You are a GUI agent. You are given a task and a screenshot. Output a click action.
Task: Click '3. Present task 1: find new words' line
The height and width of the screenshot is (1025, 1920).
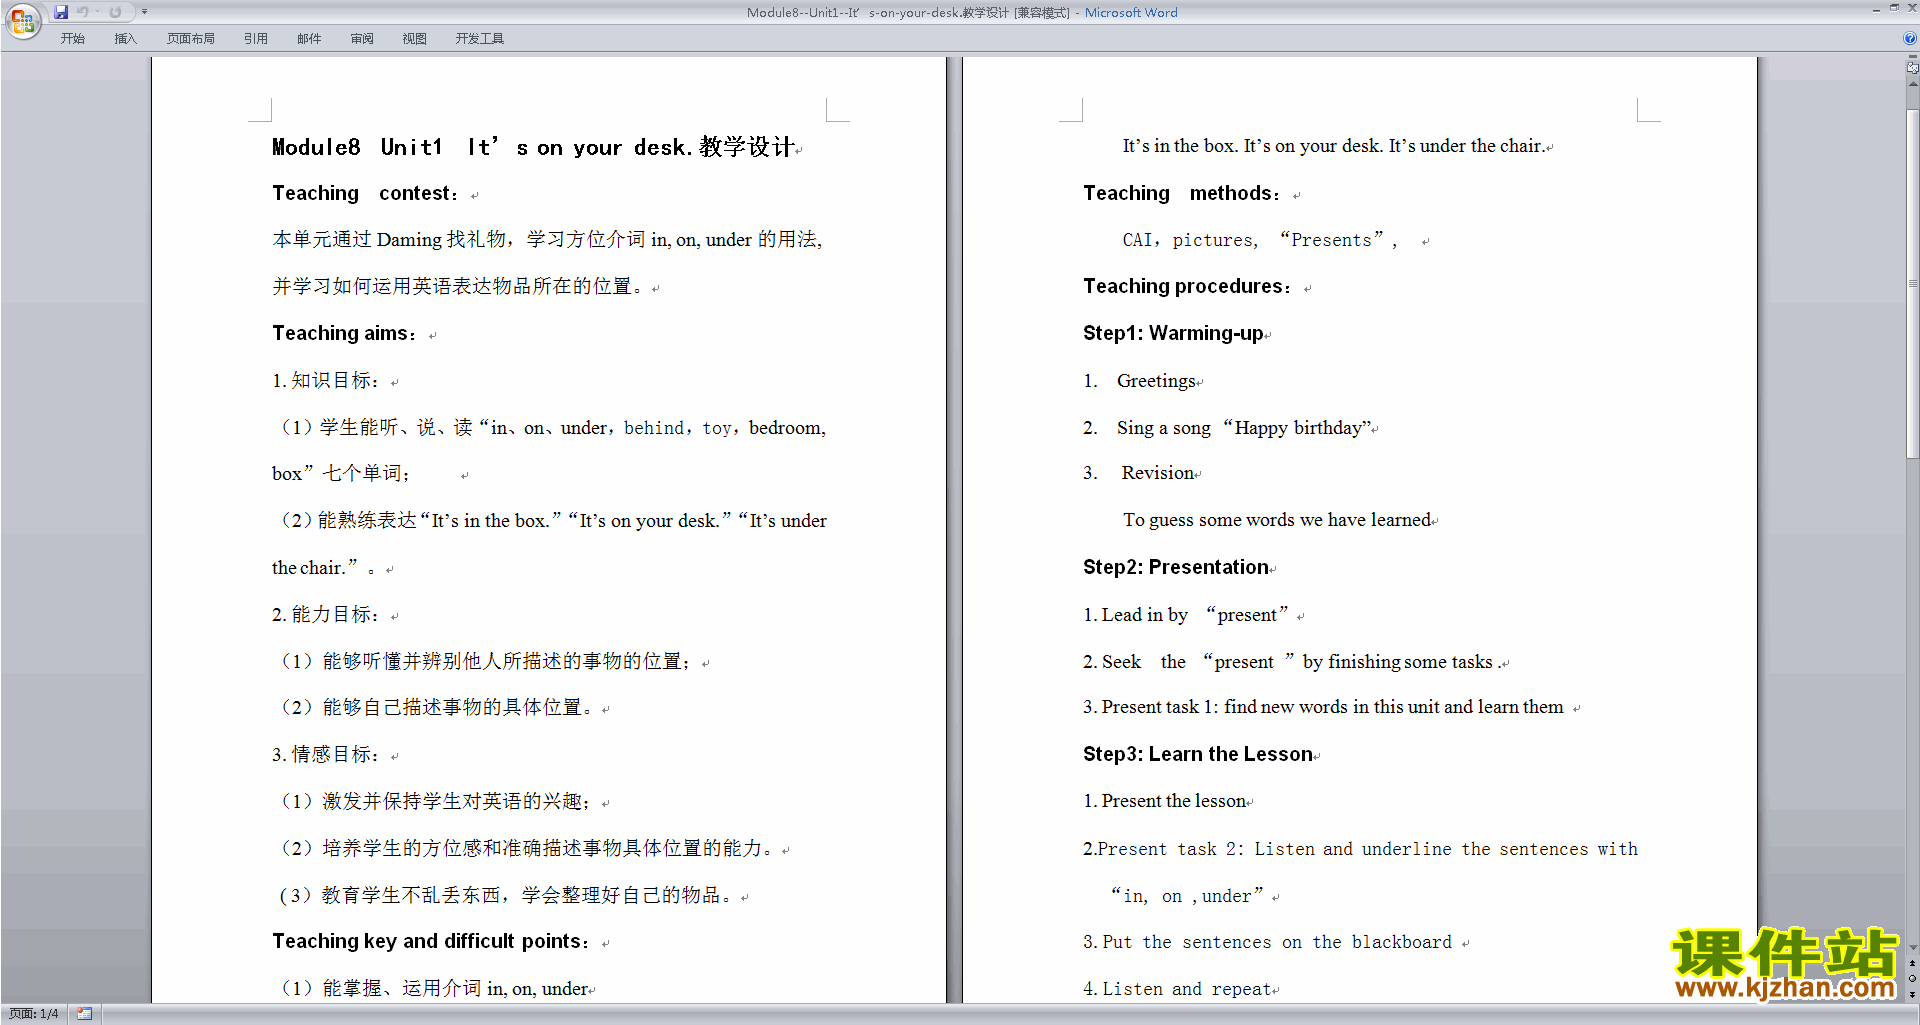(1323, 707)
